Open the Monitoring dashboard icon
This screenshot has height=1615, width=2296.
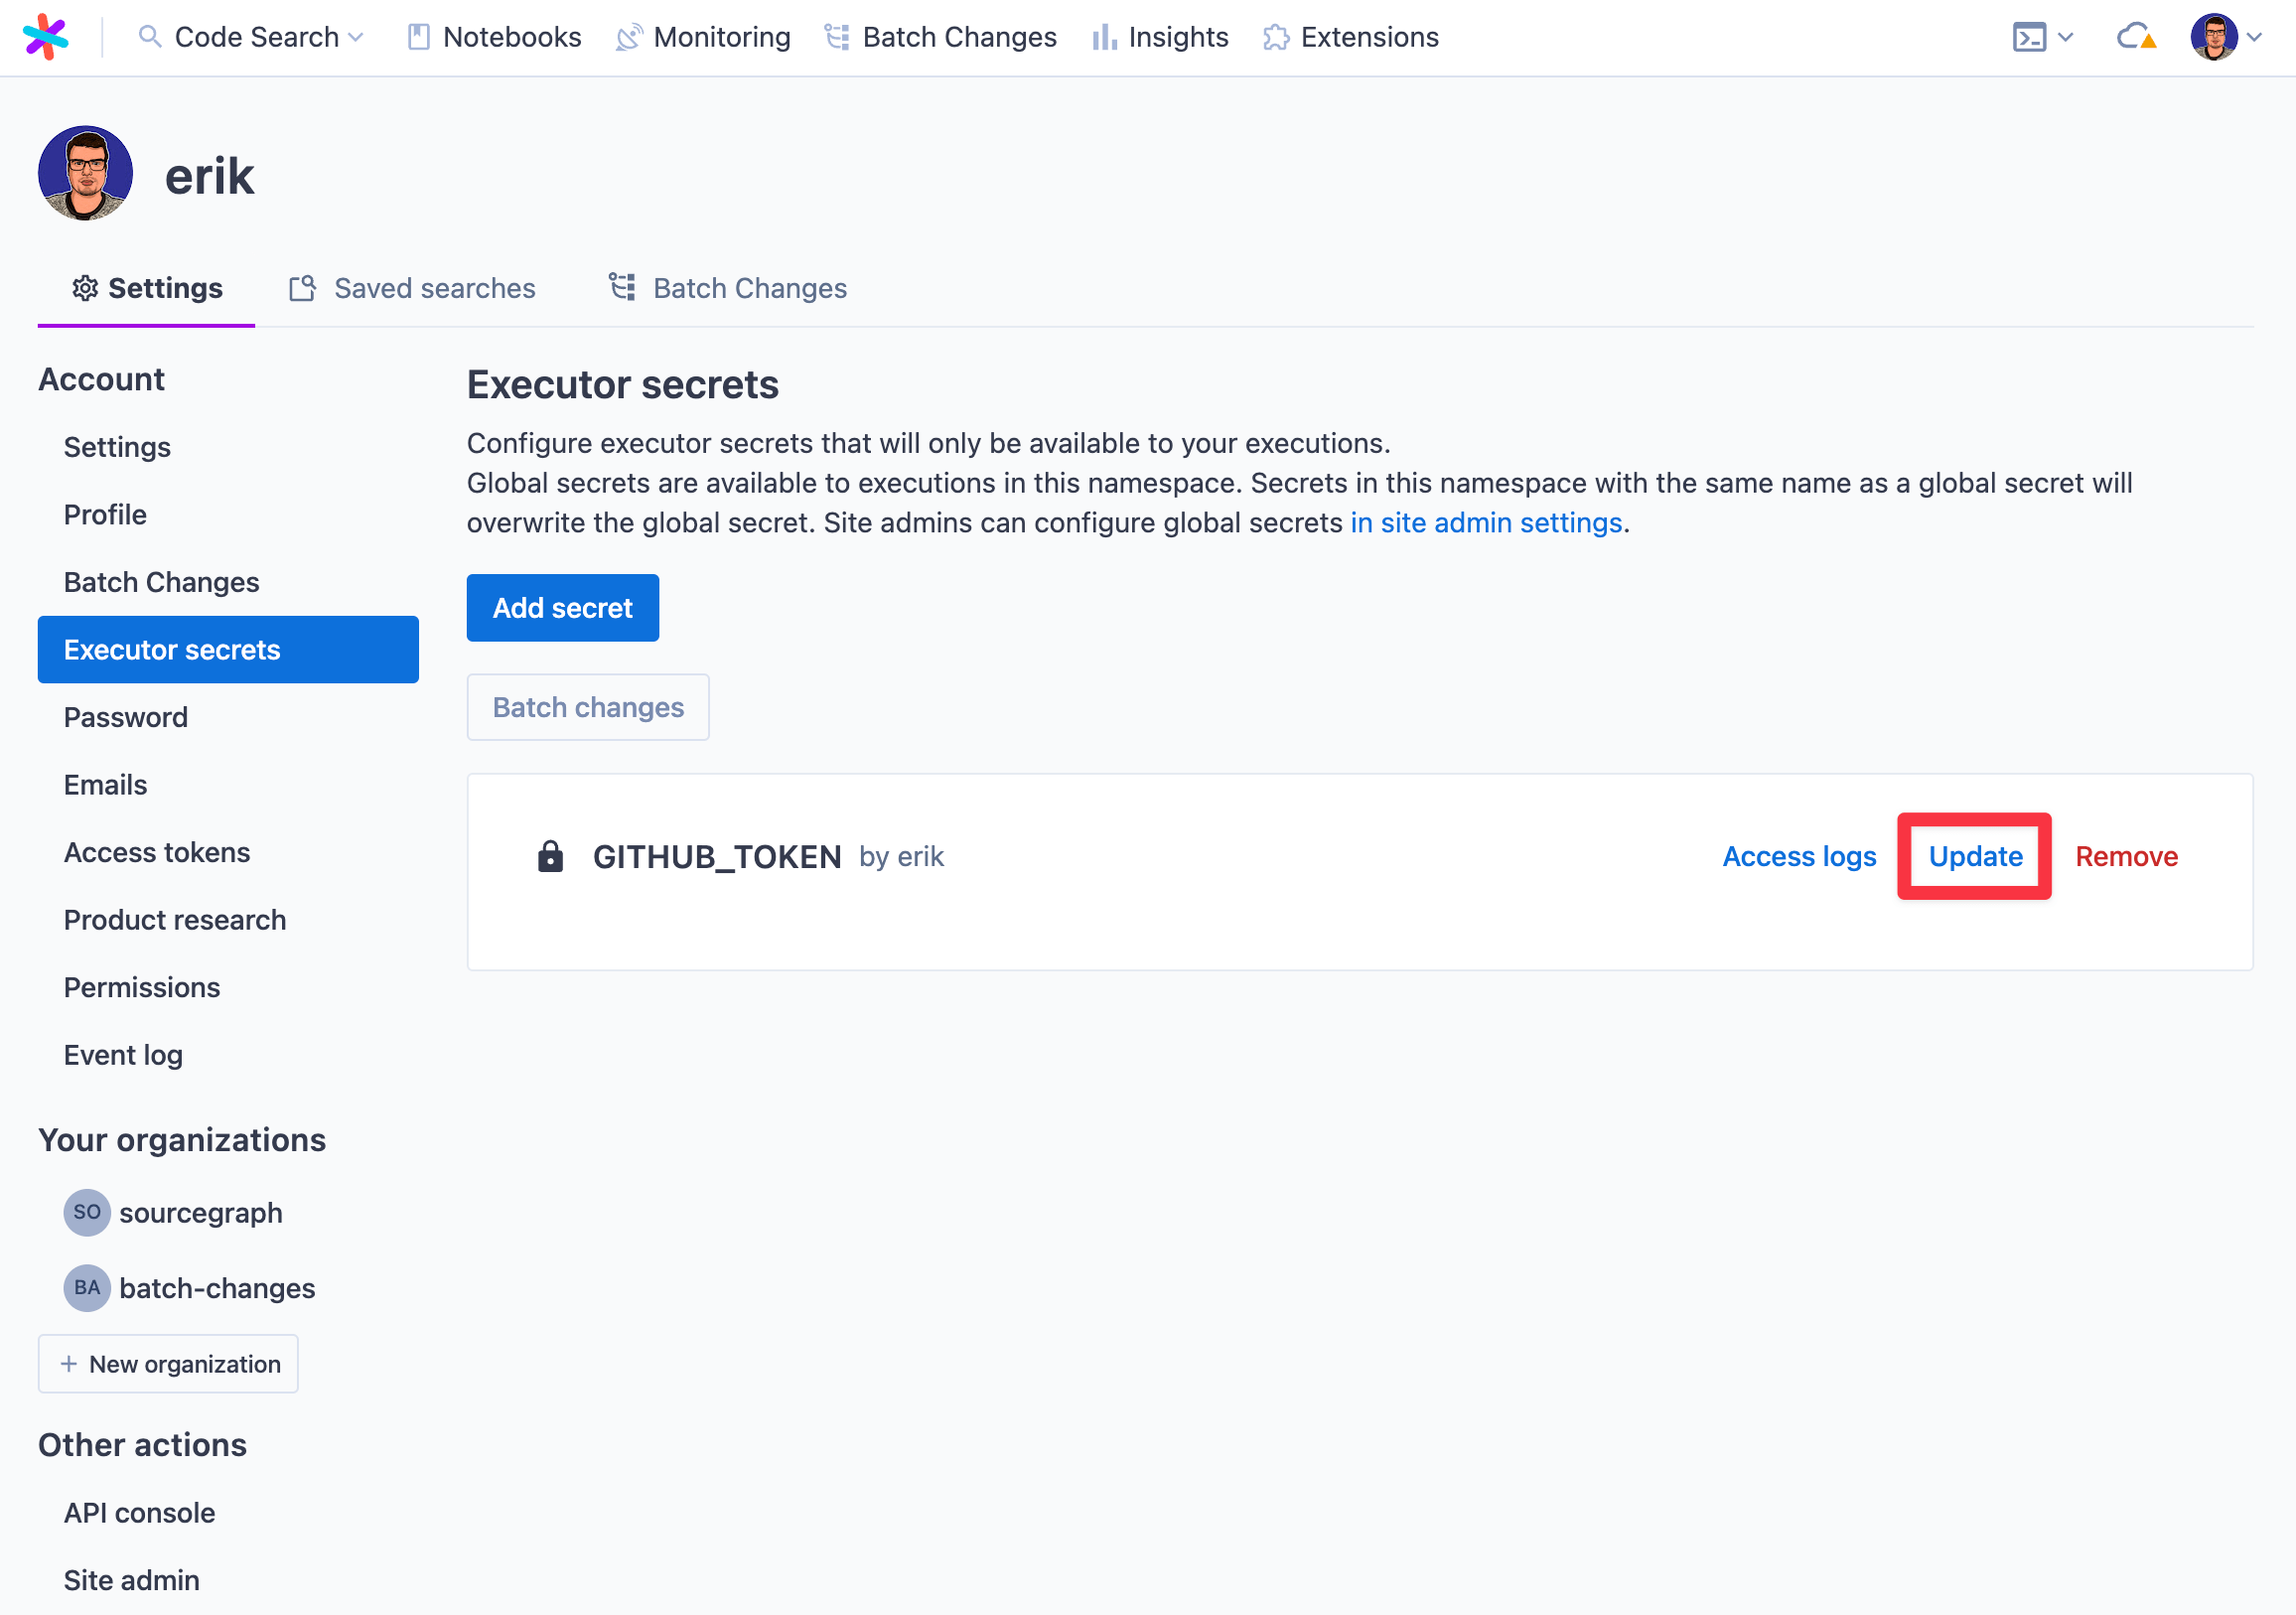tap(629, 37)
